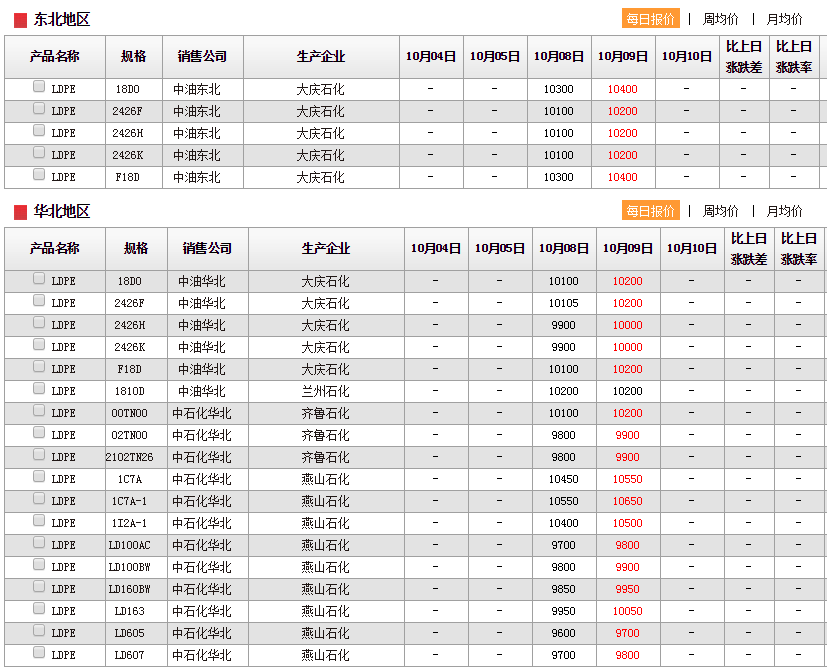Select the LDPE 1I2A-1 checkbox

coord(39,520)
